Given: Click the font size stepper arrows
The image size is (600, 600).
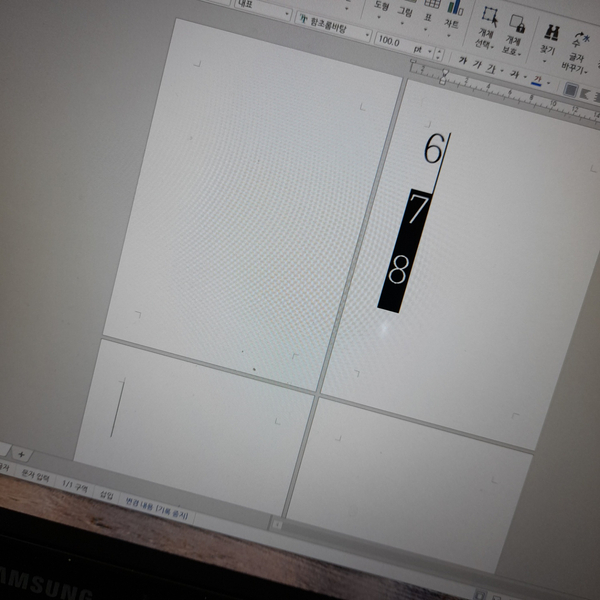Looking at the screenshot, I should 439,54.
